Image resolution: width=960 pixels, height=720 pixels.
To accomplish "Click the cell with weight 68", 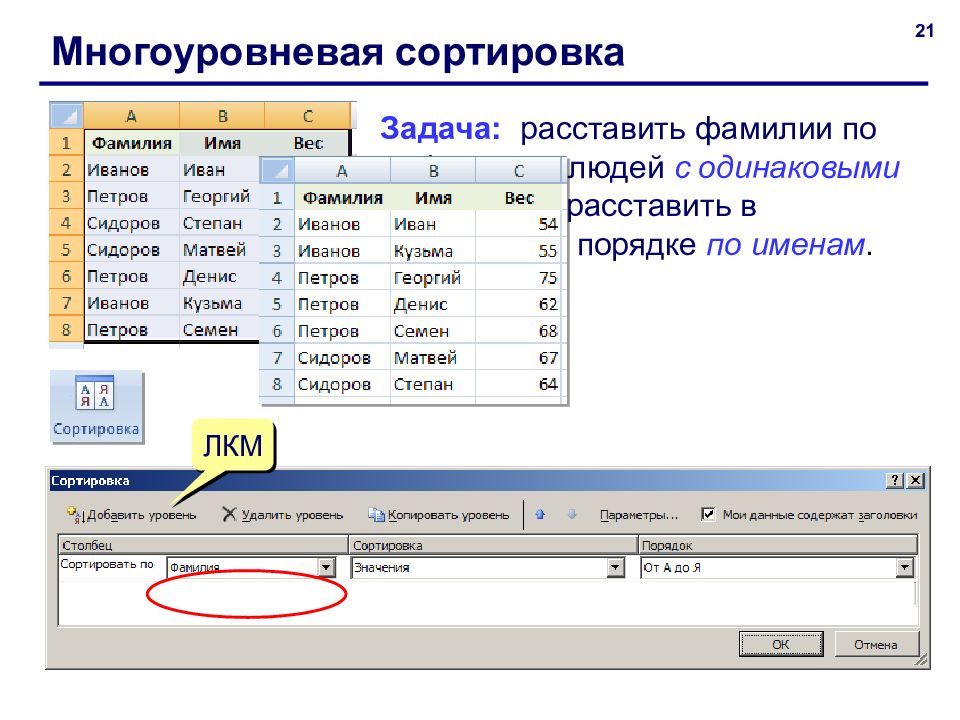I will pyautogui.click(x=519, y=331).
